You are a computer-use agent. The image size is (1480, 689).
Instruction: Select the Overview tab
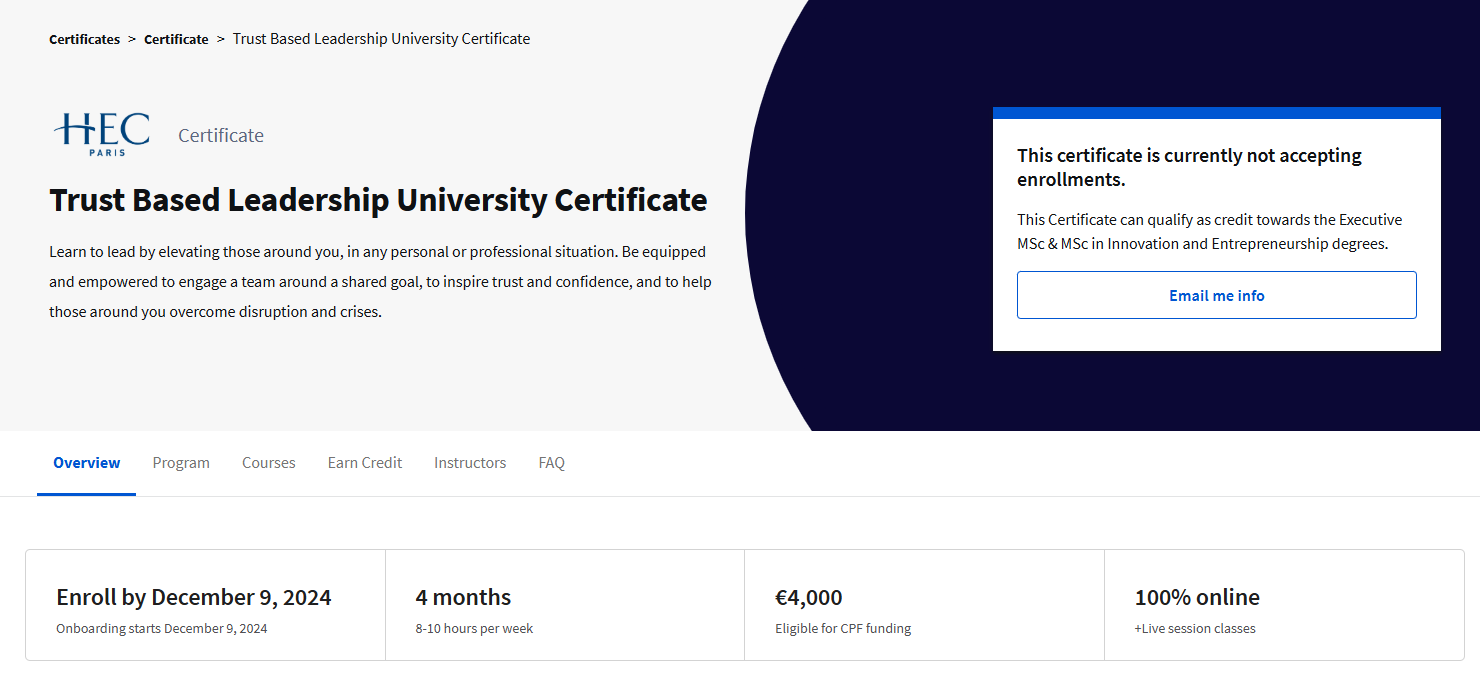87,463
